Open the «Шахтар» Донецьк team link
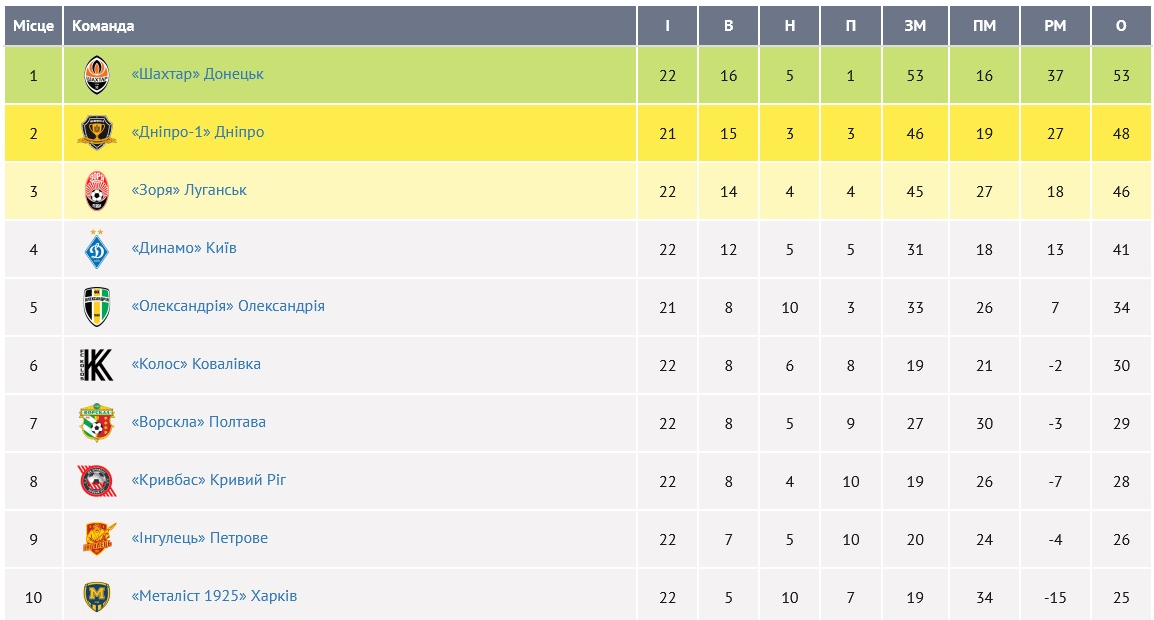Viewport: 1154px width, 620px height. point(198,74)
